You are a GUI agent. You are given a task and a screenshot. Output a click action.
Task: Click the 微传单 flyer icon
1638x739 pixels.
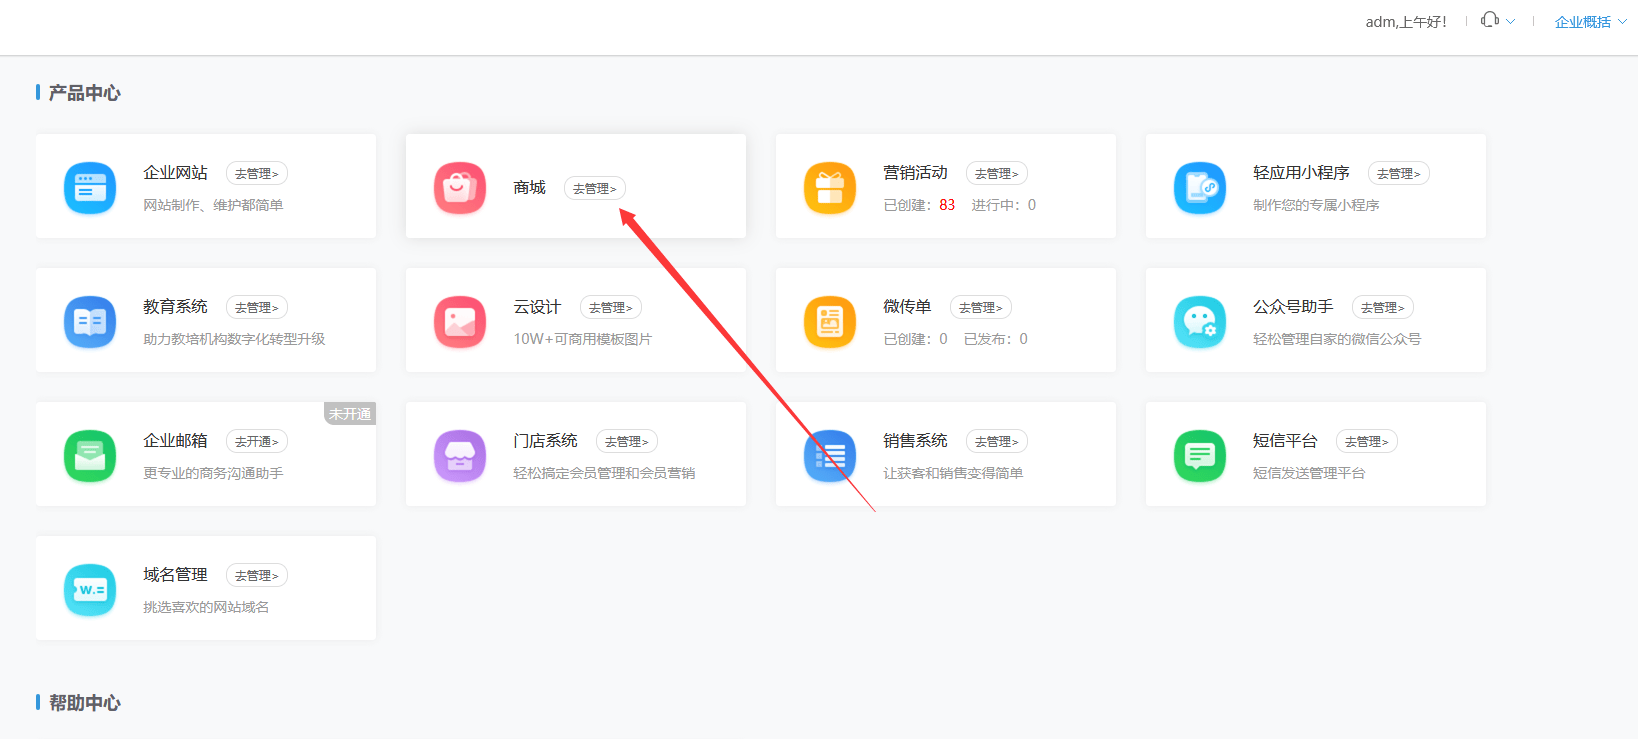pos(830,321)
